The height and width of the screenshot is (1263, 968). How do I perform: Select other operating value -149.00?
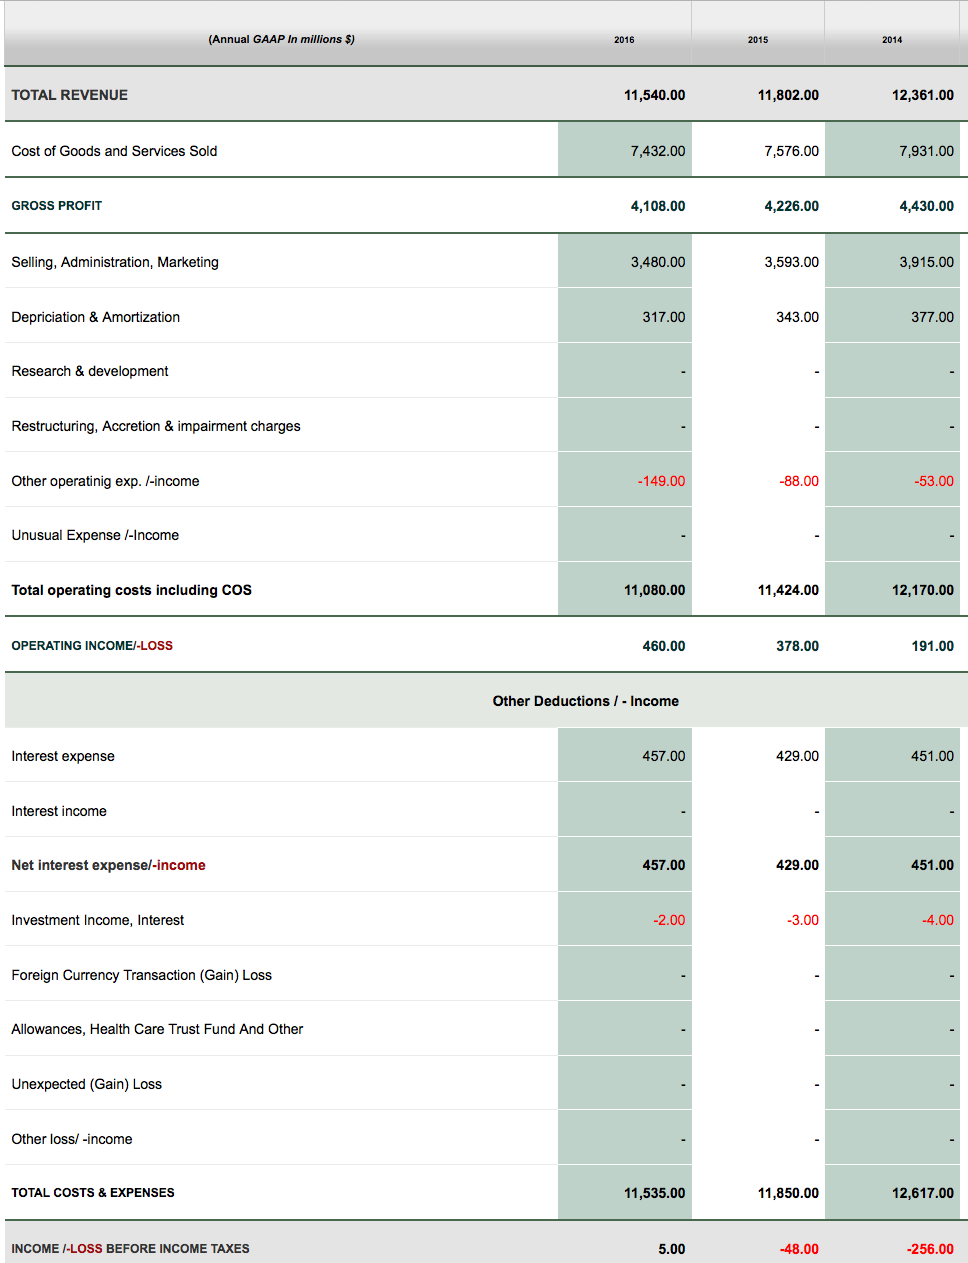pyautogui.click(x=661, y=481)
